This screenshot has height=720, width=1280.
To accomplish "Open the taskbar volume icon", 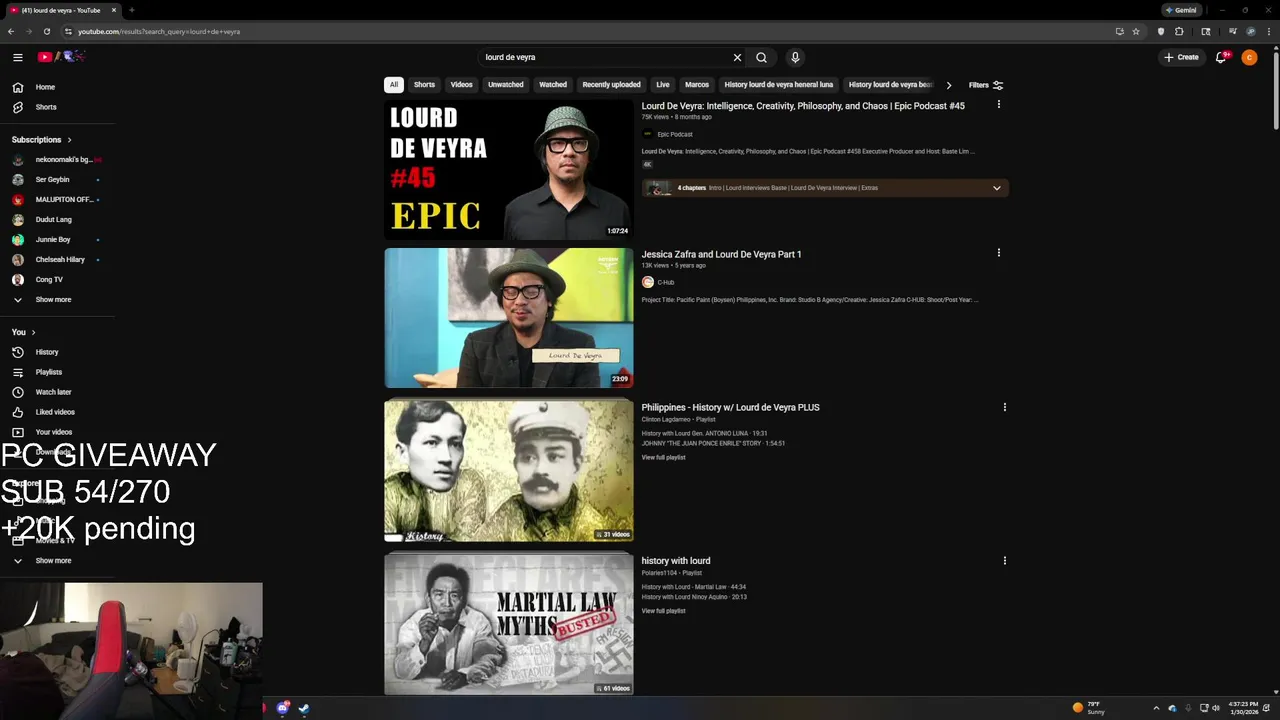I will pyautogui.click(x=1216, y=708).
